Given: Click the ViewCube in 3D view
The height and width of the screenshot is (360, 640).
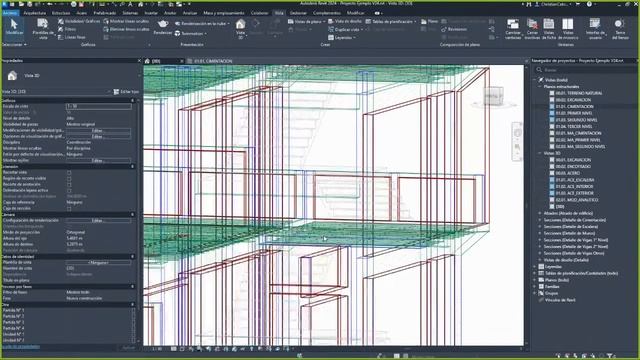Looking at the screenshot, I should point(493,97).
